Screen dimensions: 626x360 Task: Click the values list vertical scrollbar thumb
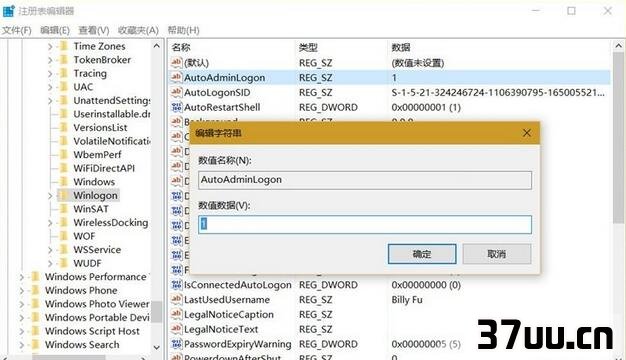618,138
